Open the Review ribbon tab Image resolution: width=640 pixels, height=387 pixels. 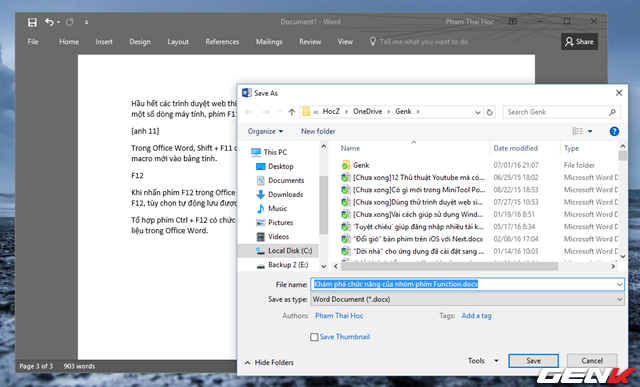click(x=310, y=42)
